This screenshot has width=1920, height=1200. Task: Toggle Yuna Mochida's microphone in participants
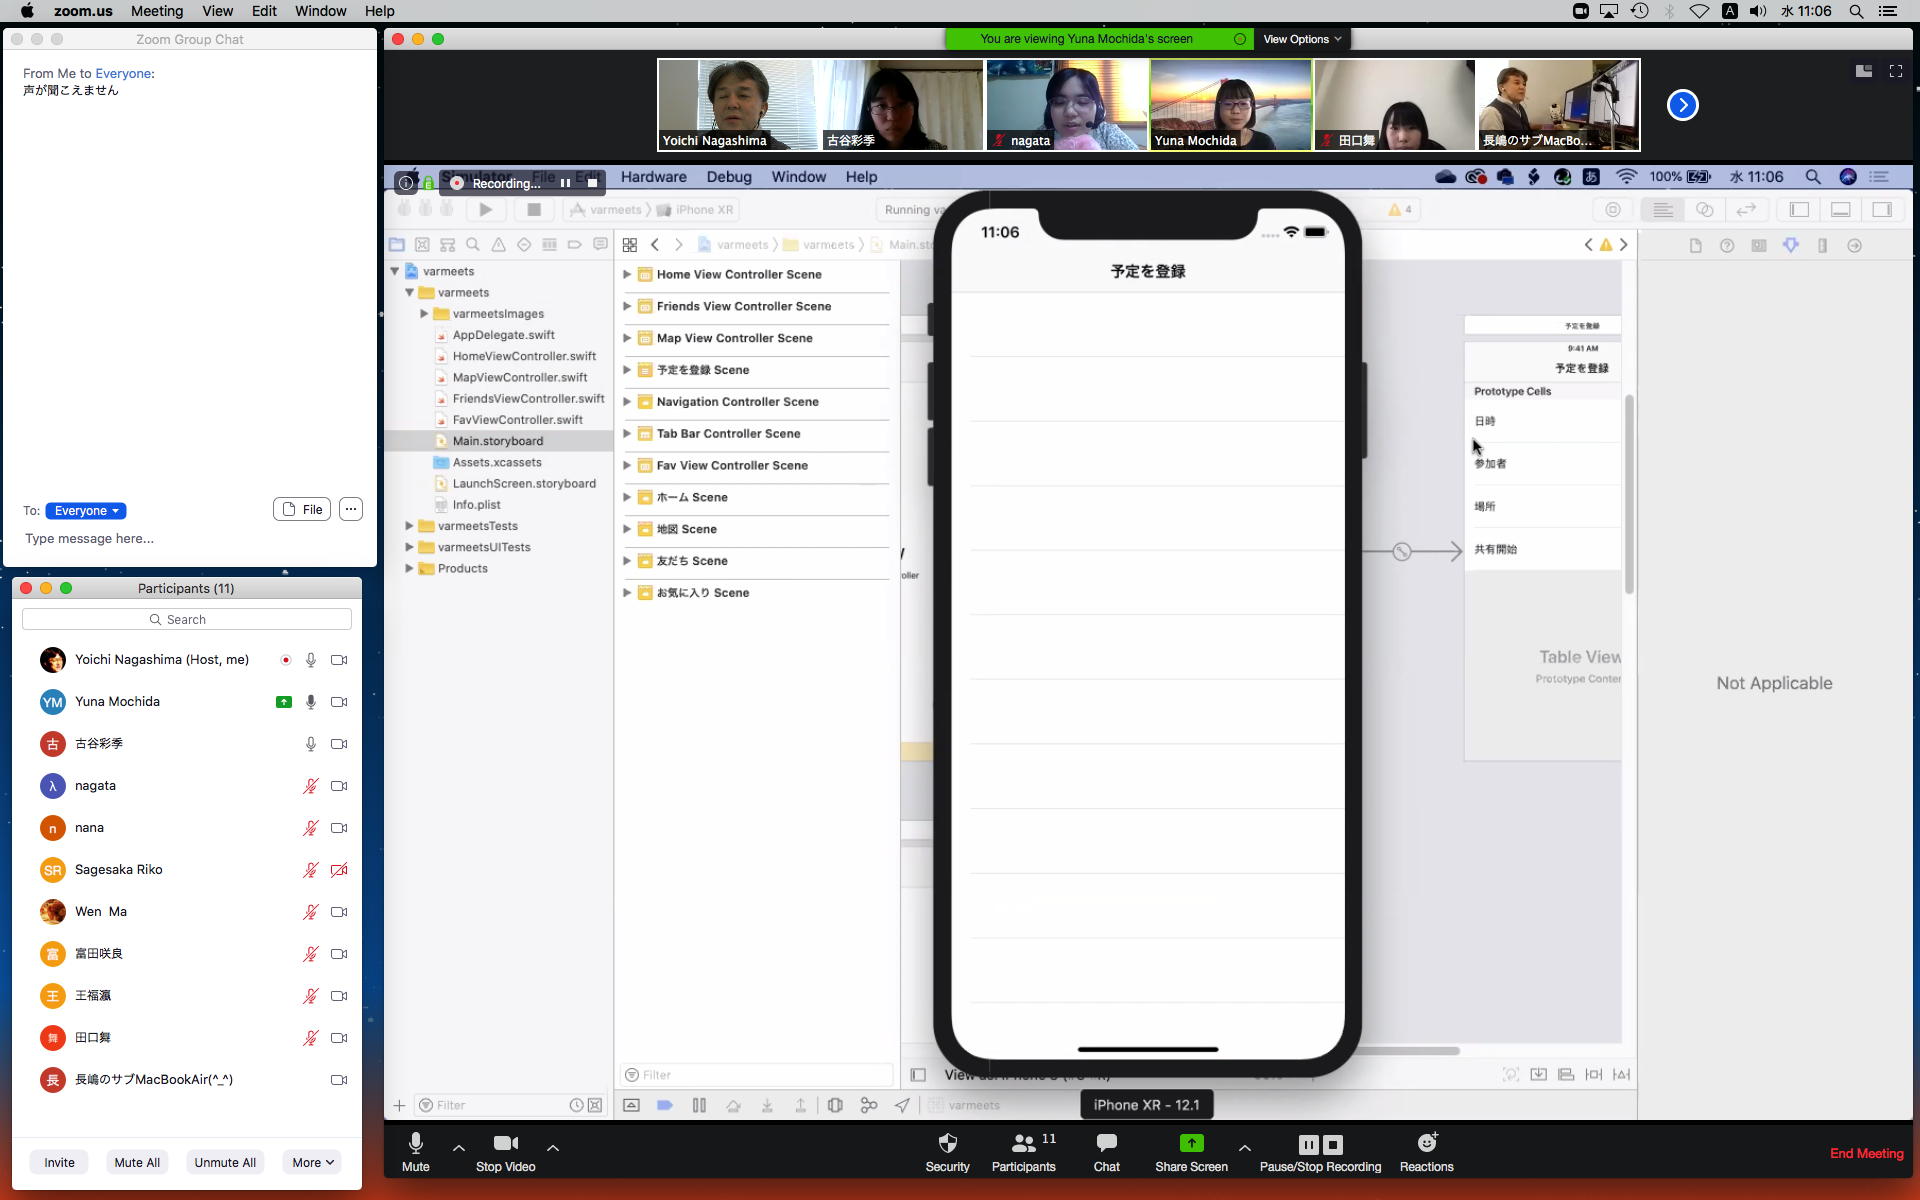311,702
